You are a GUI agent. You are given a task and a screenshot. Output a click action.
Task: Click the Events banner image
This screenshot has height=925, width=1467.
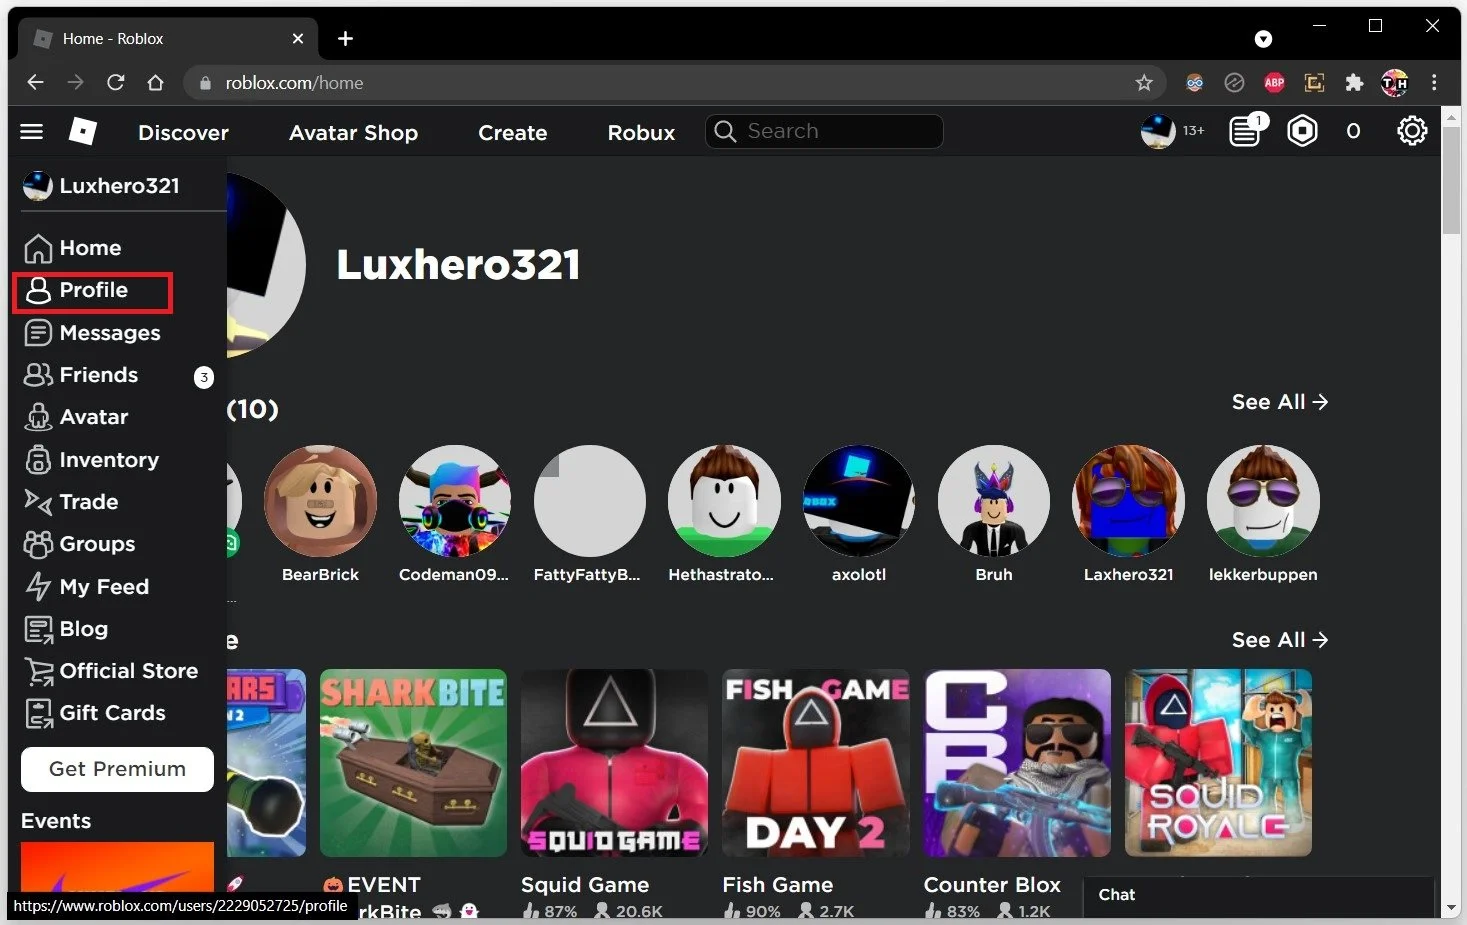click(117, 868)
